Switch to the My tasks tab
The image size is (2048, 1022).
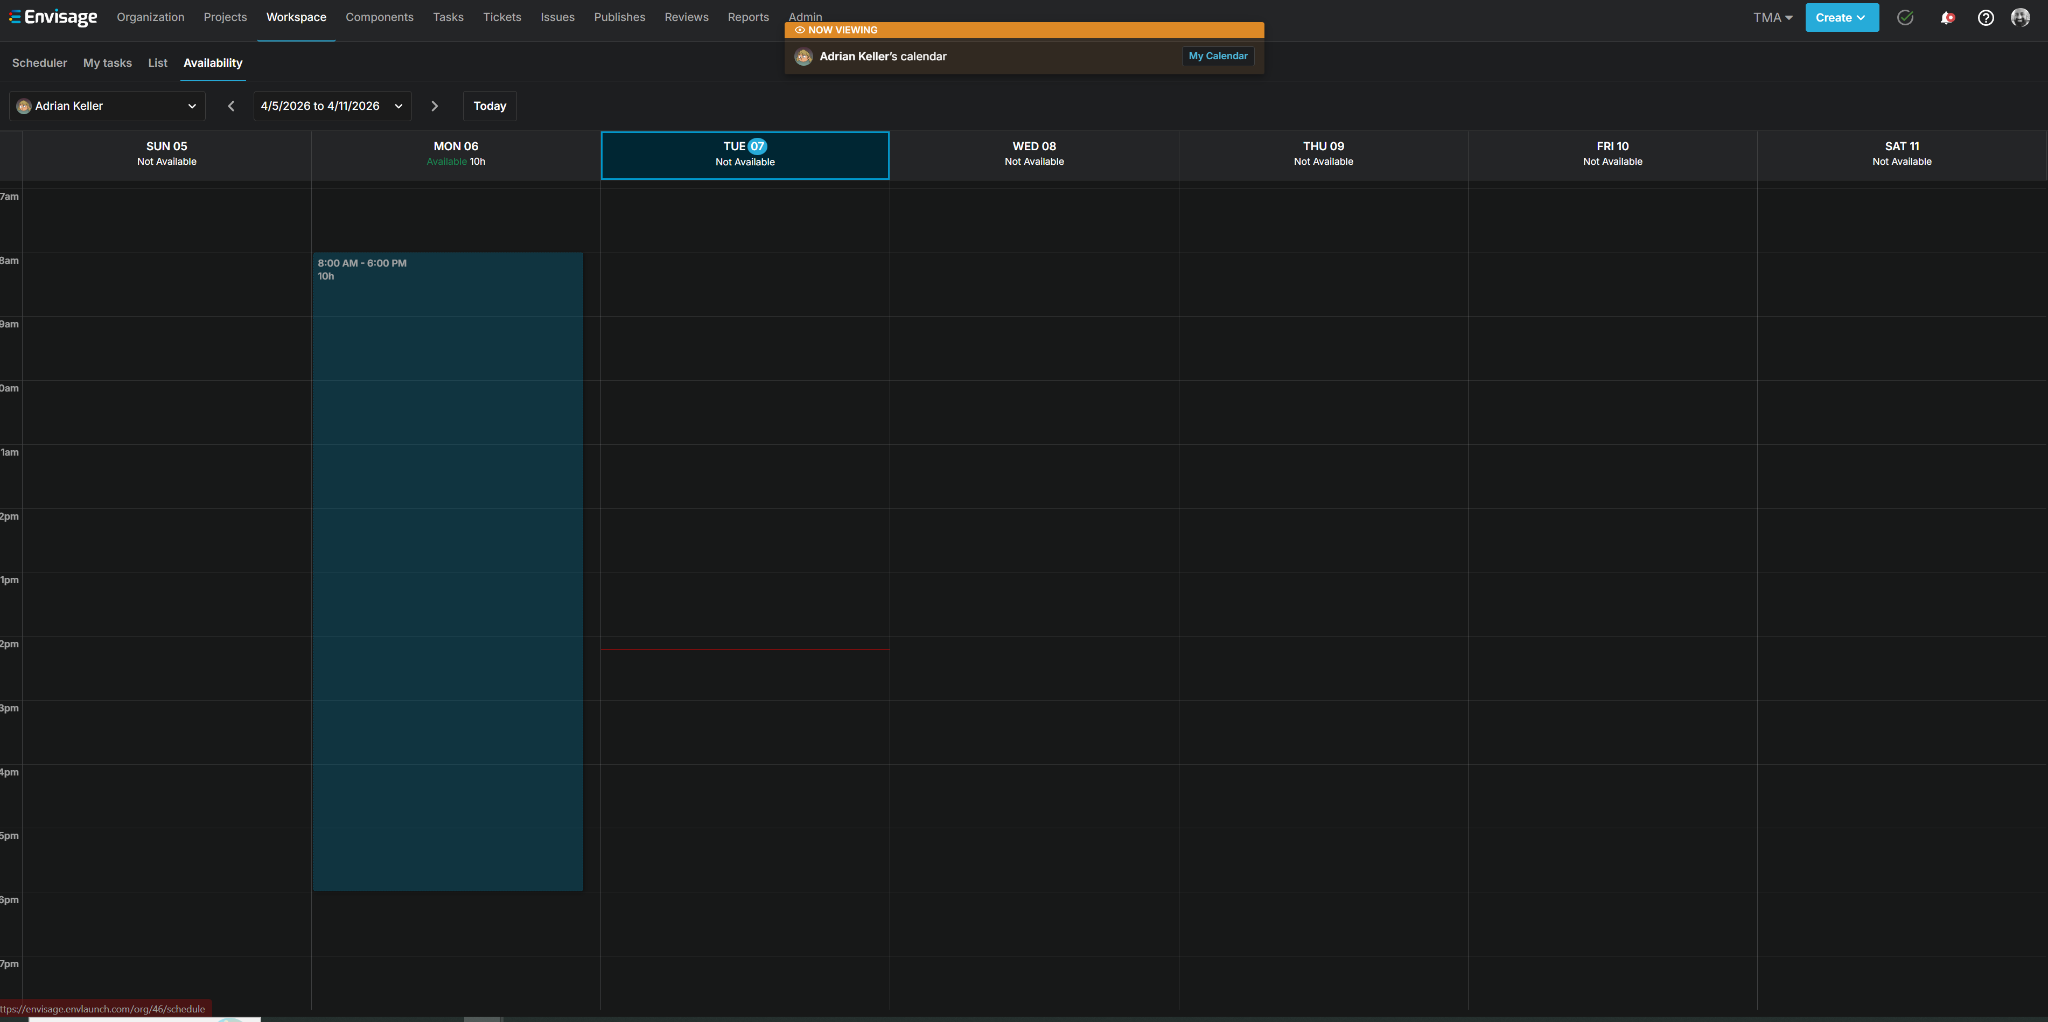[107, 63]
